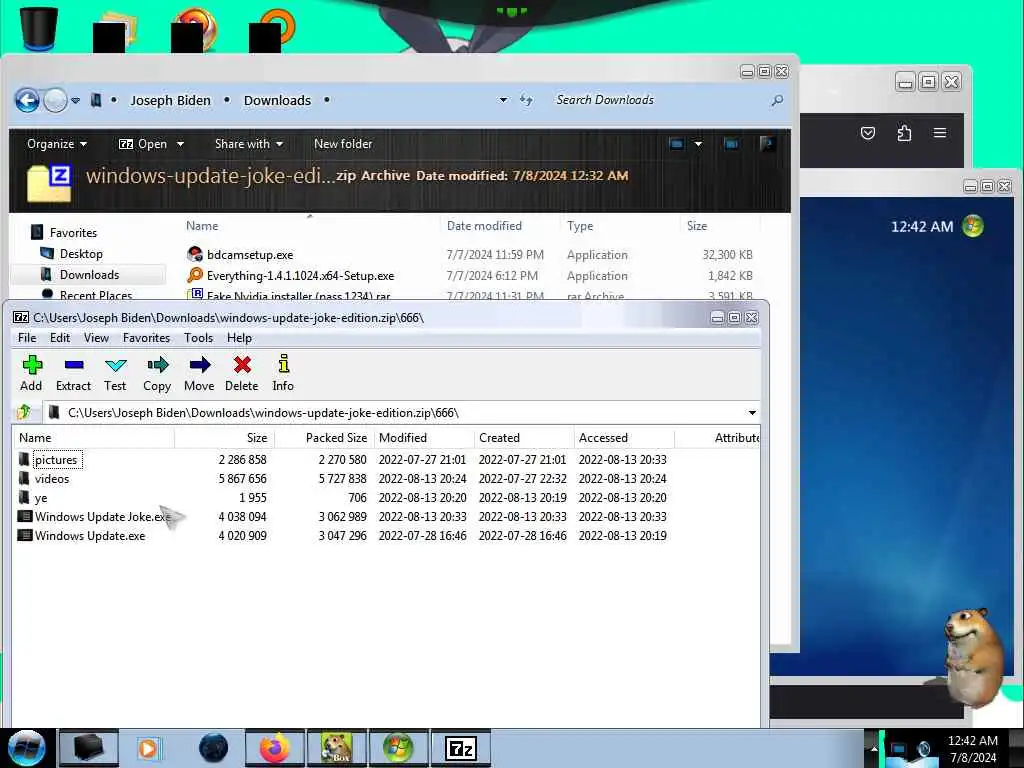The width and height of the screenshot is (1024, 768).
Task: Expand Explorer address bar history dropdown
Action: pos(503,100)
